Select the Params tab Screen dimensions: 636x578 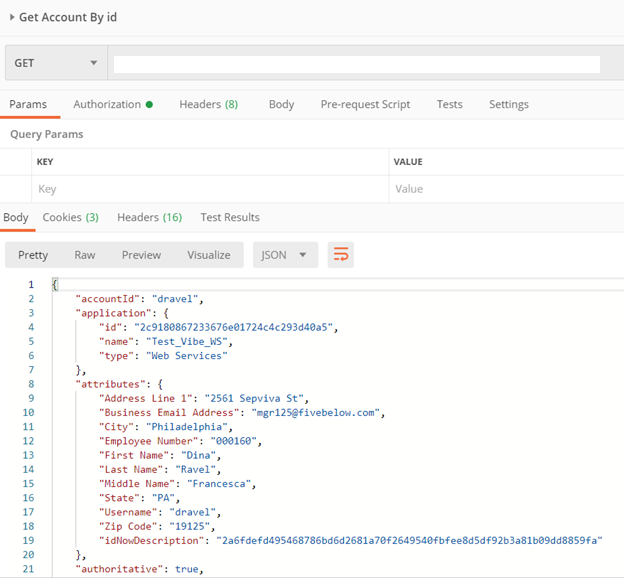(28, 104)
